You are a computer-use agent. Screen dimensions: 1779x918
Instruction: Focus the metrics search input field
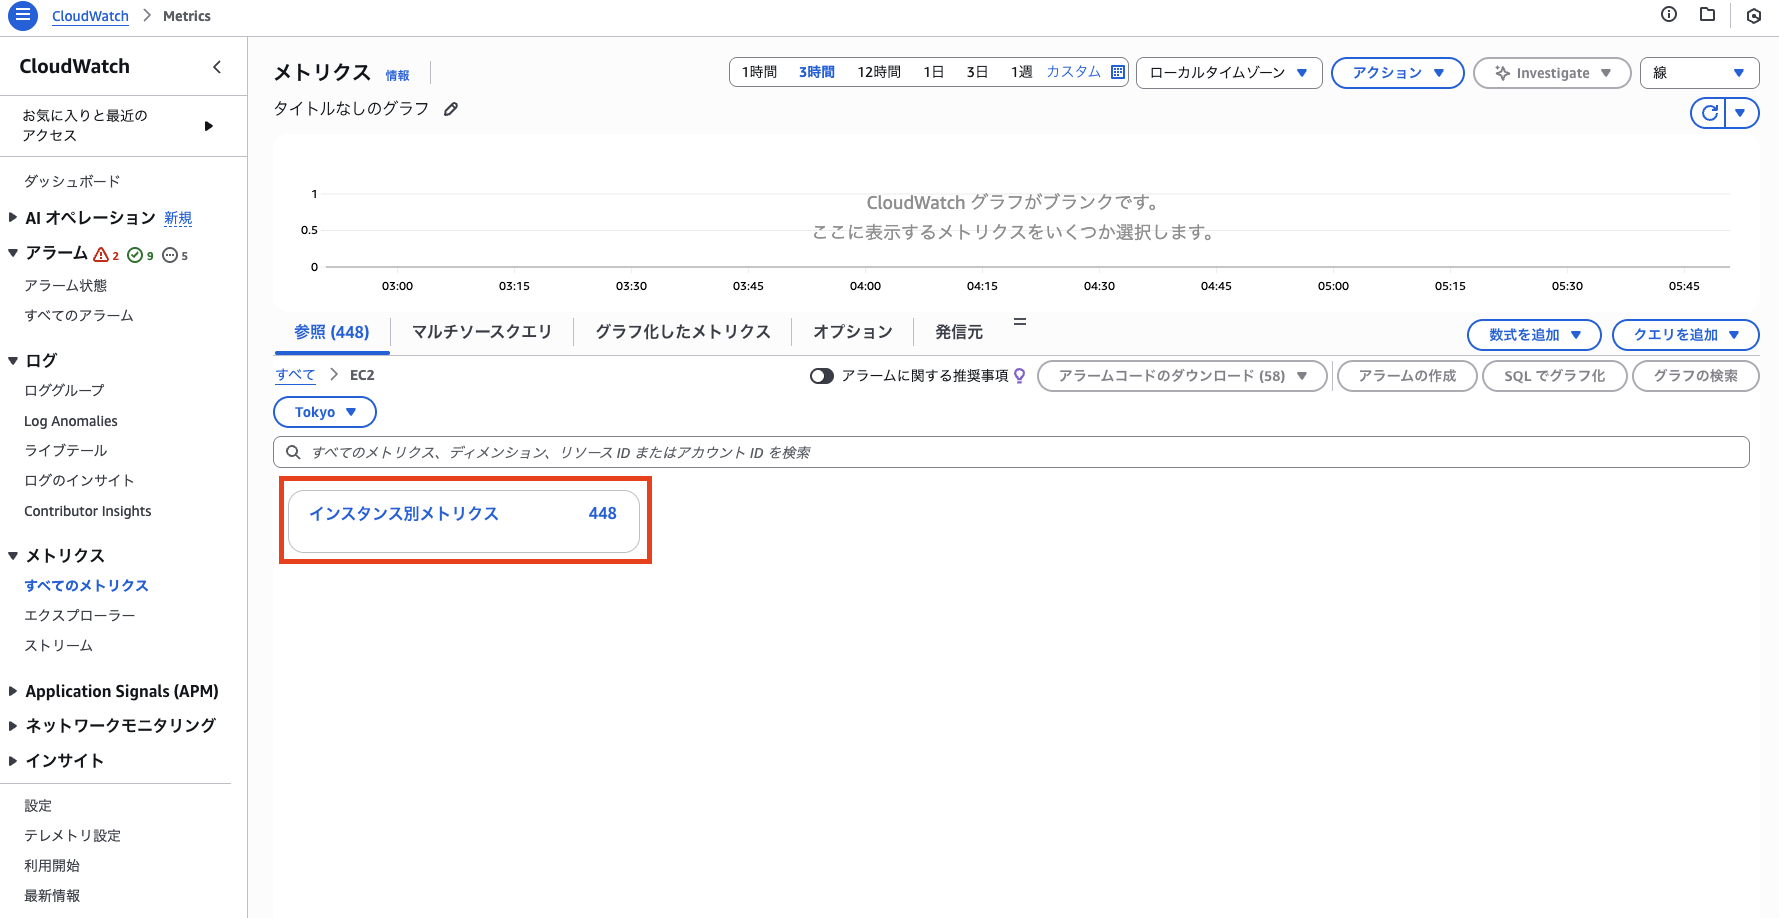[x=1011, y=452]
